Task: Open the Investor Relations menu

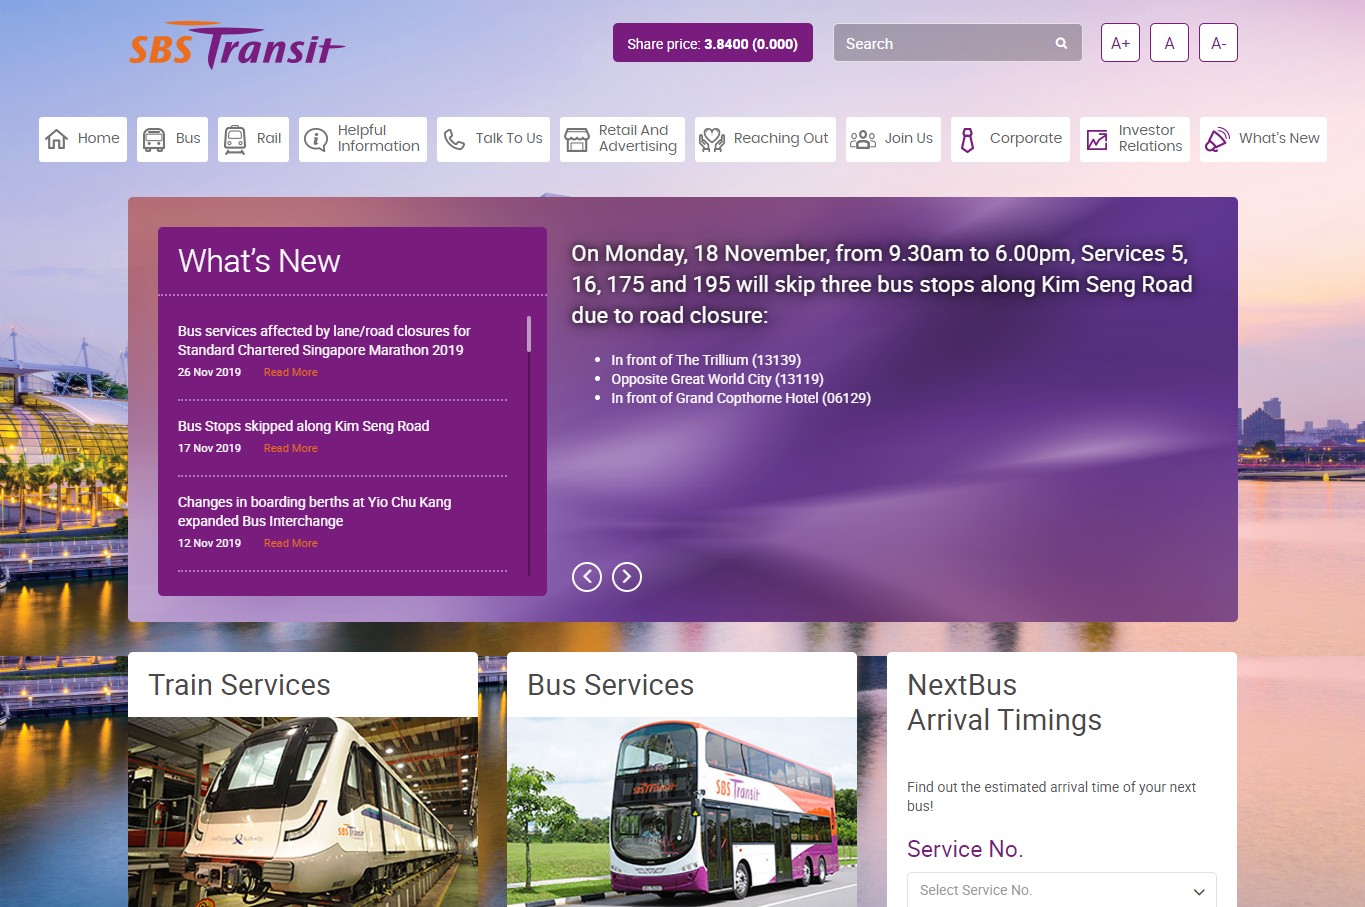Action: coord(1135,139)
